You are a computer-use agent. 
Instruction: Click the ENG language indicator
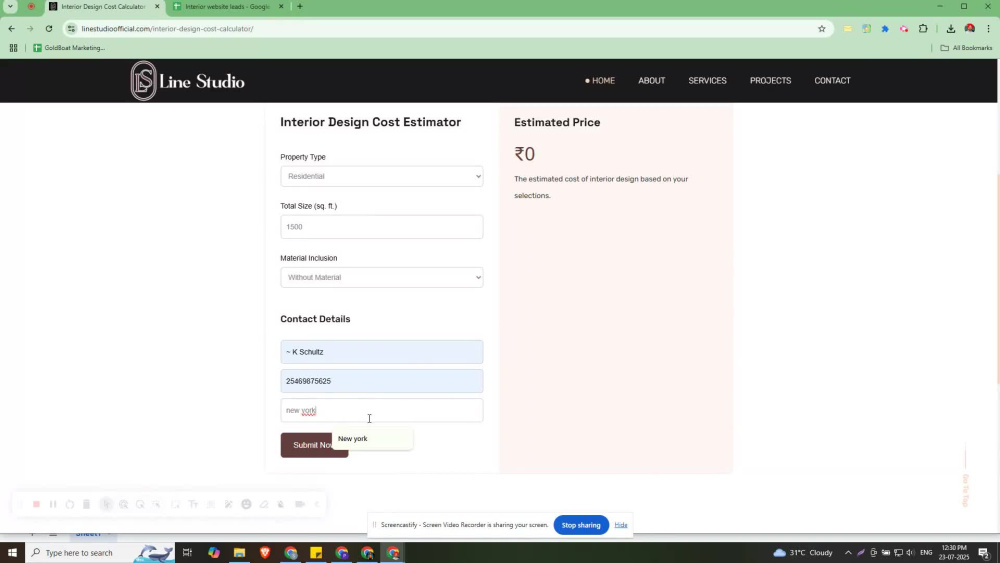coord(926,553)
